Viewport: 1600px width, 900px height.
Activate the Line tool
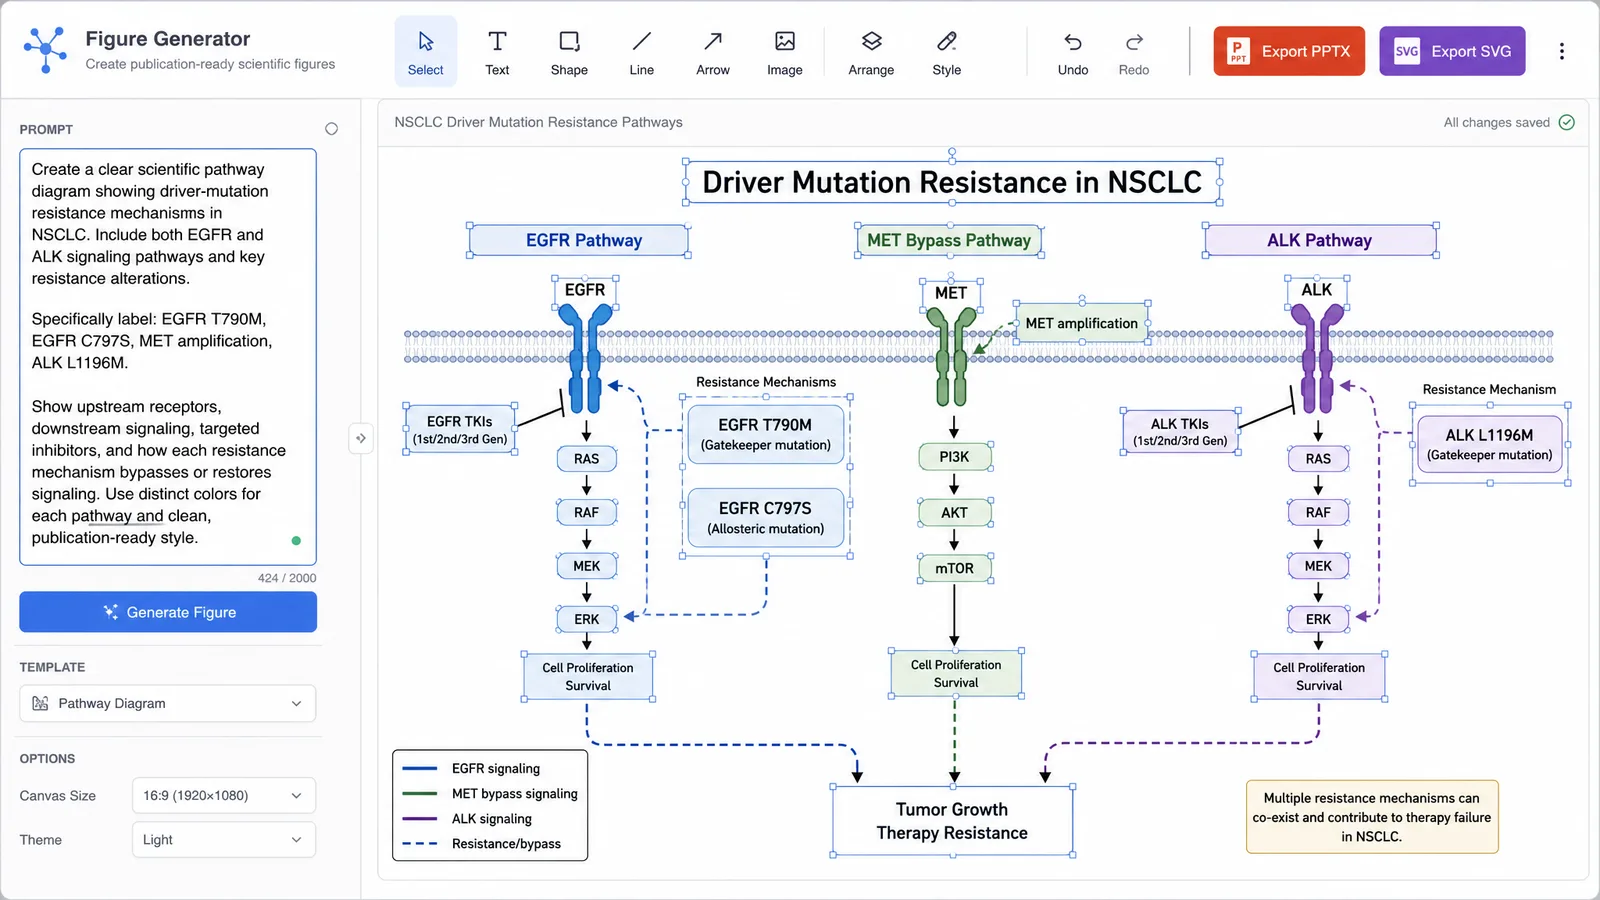(641, 52)
